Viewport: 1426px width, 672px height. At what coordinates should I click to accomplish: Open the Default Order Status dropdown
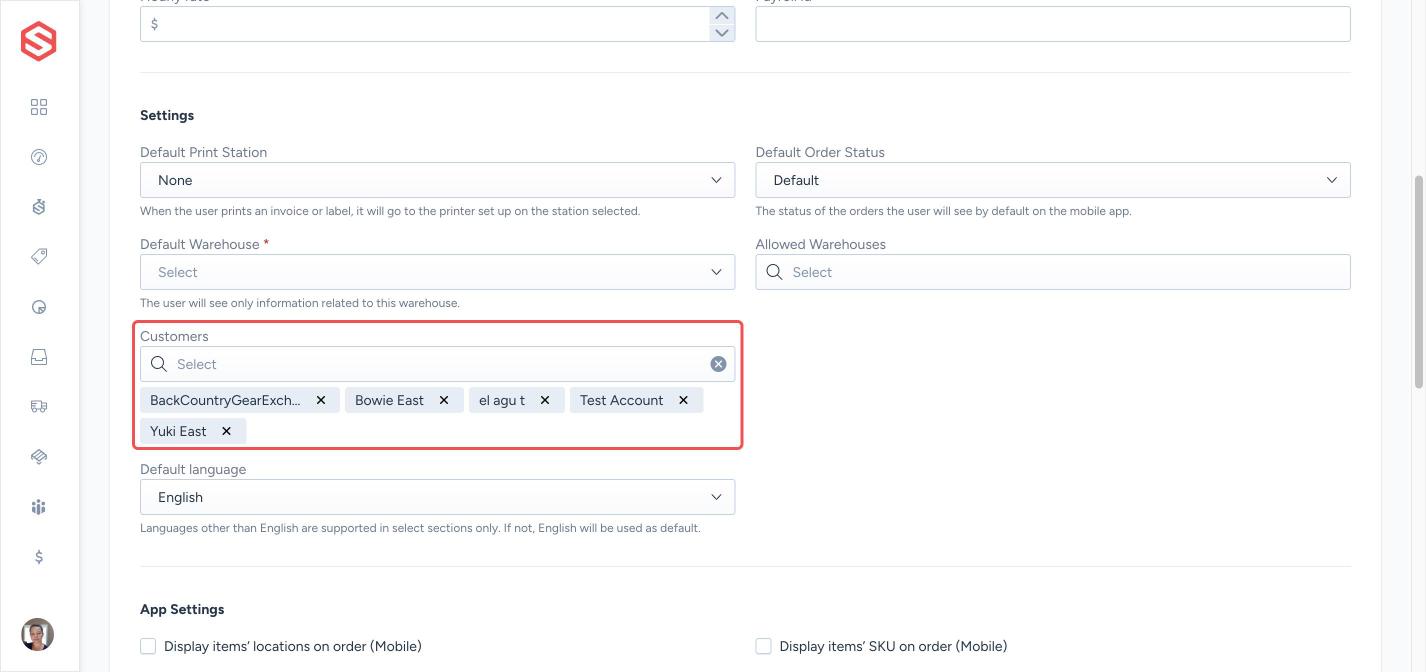(x=1052, y=180)
